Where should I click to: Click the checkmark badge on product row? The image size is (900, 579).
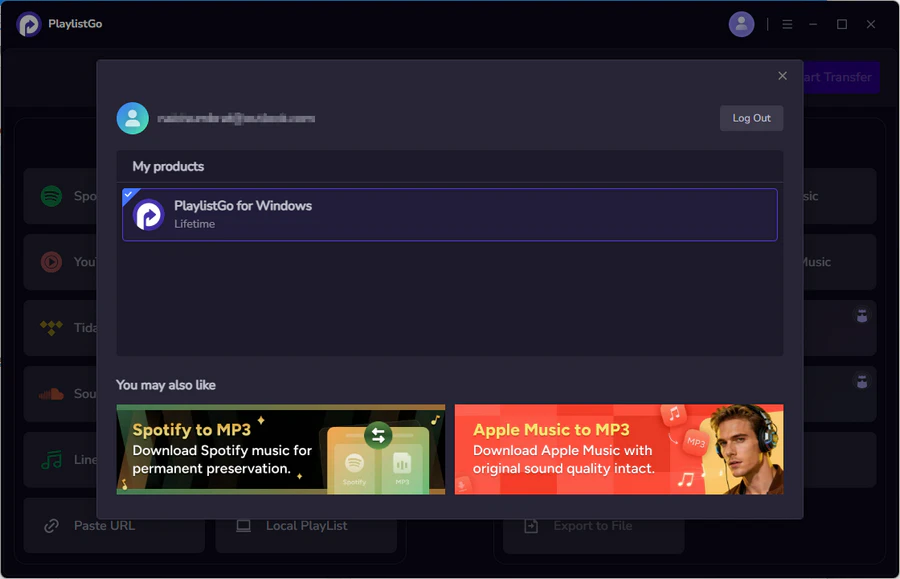tap(129, 194)
